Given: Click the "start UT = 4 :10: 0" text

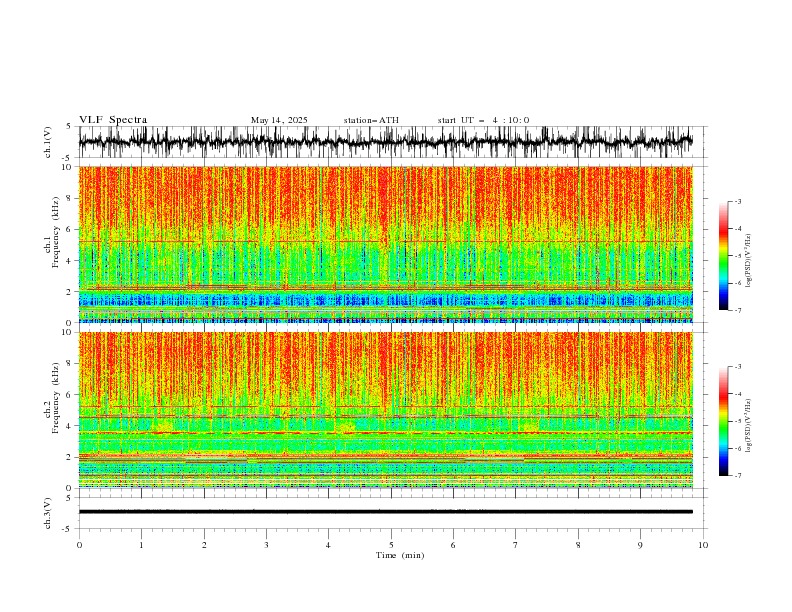Looking at the screenshot, I should [483, 120].
